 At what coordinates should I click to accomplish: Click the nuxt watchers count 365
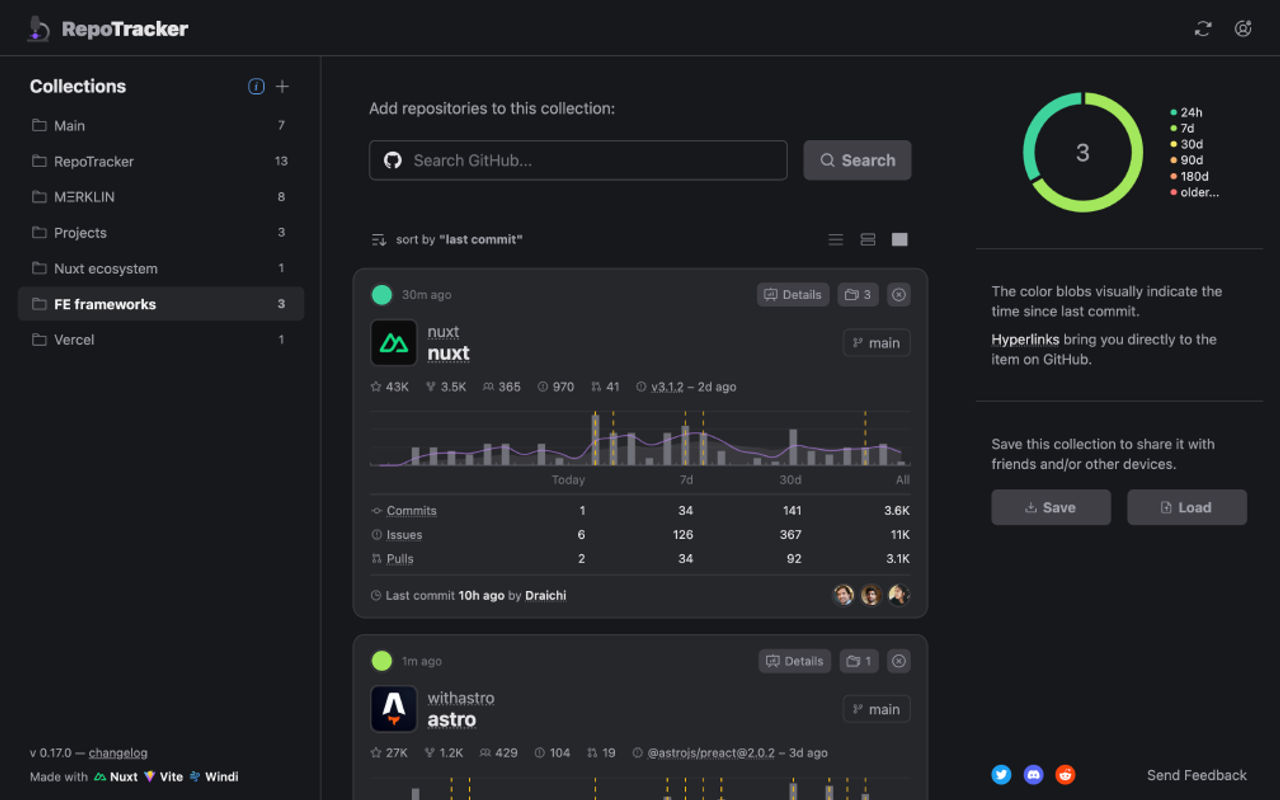(x=501, y=387)
